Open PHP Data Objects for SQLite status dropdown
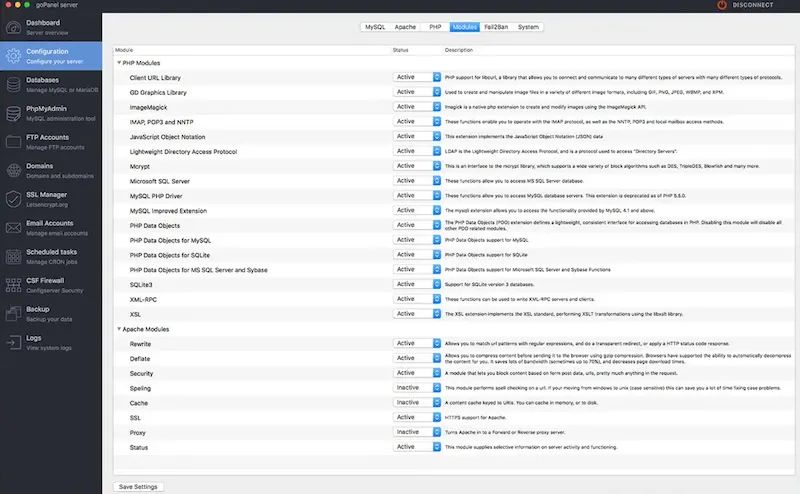Image resolution: width=800 pixels, height=494 pixels. [417, 255]
